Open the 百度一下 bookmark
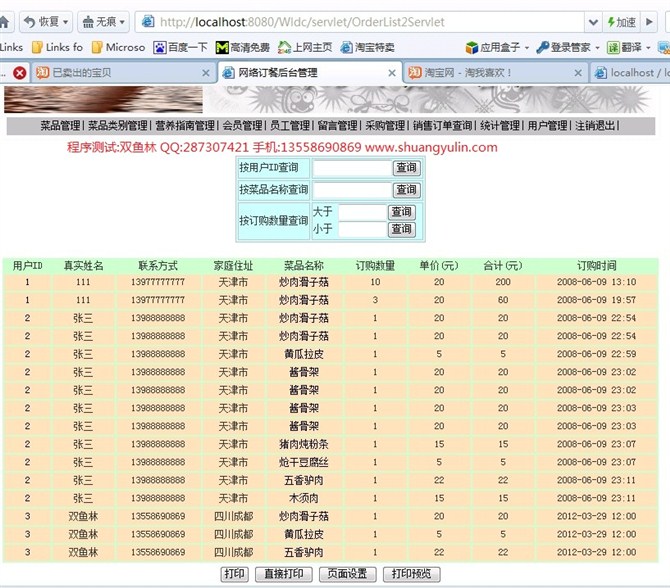670x588 pixels. [x=180, y=47]
